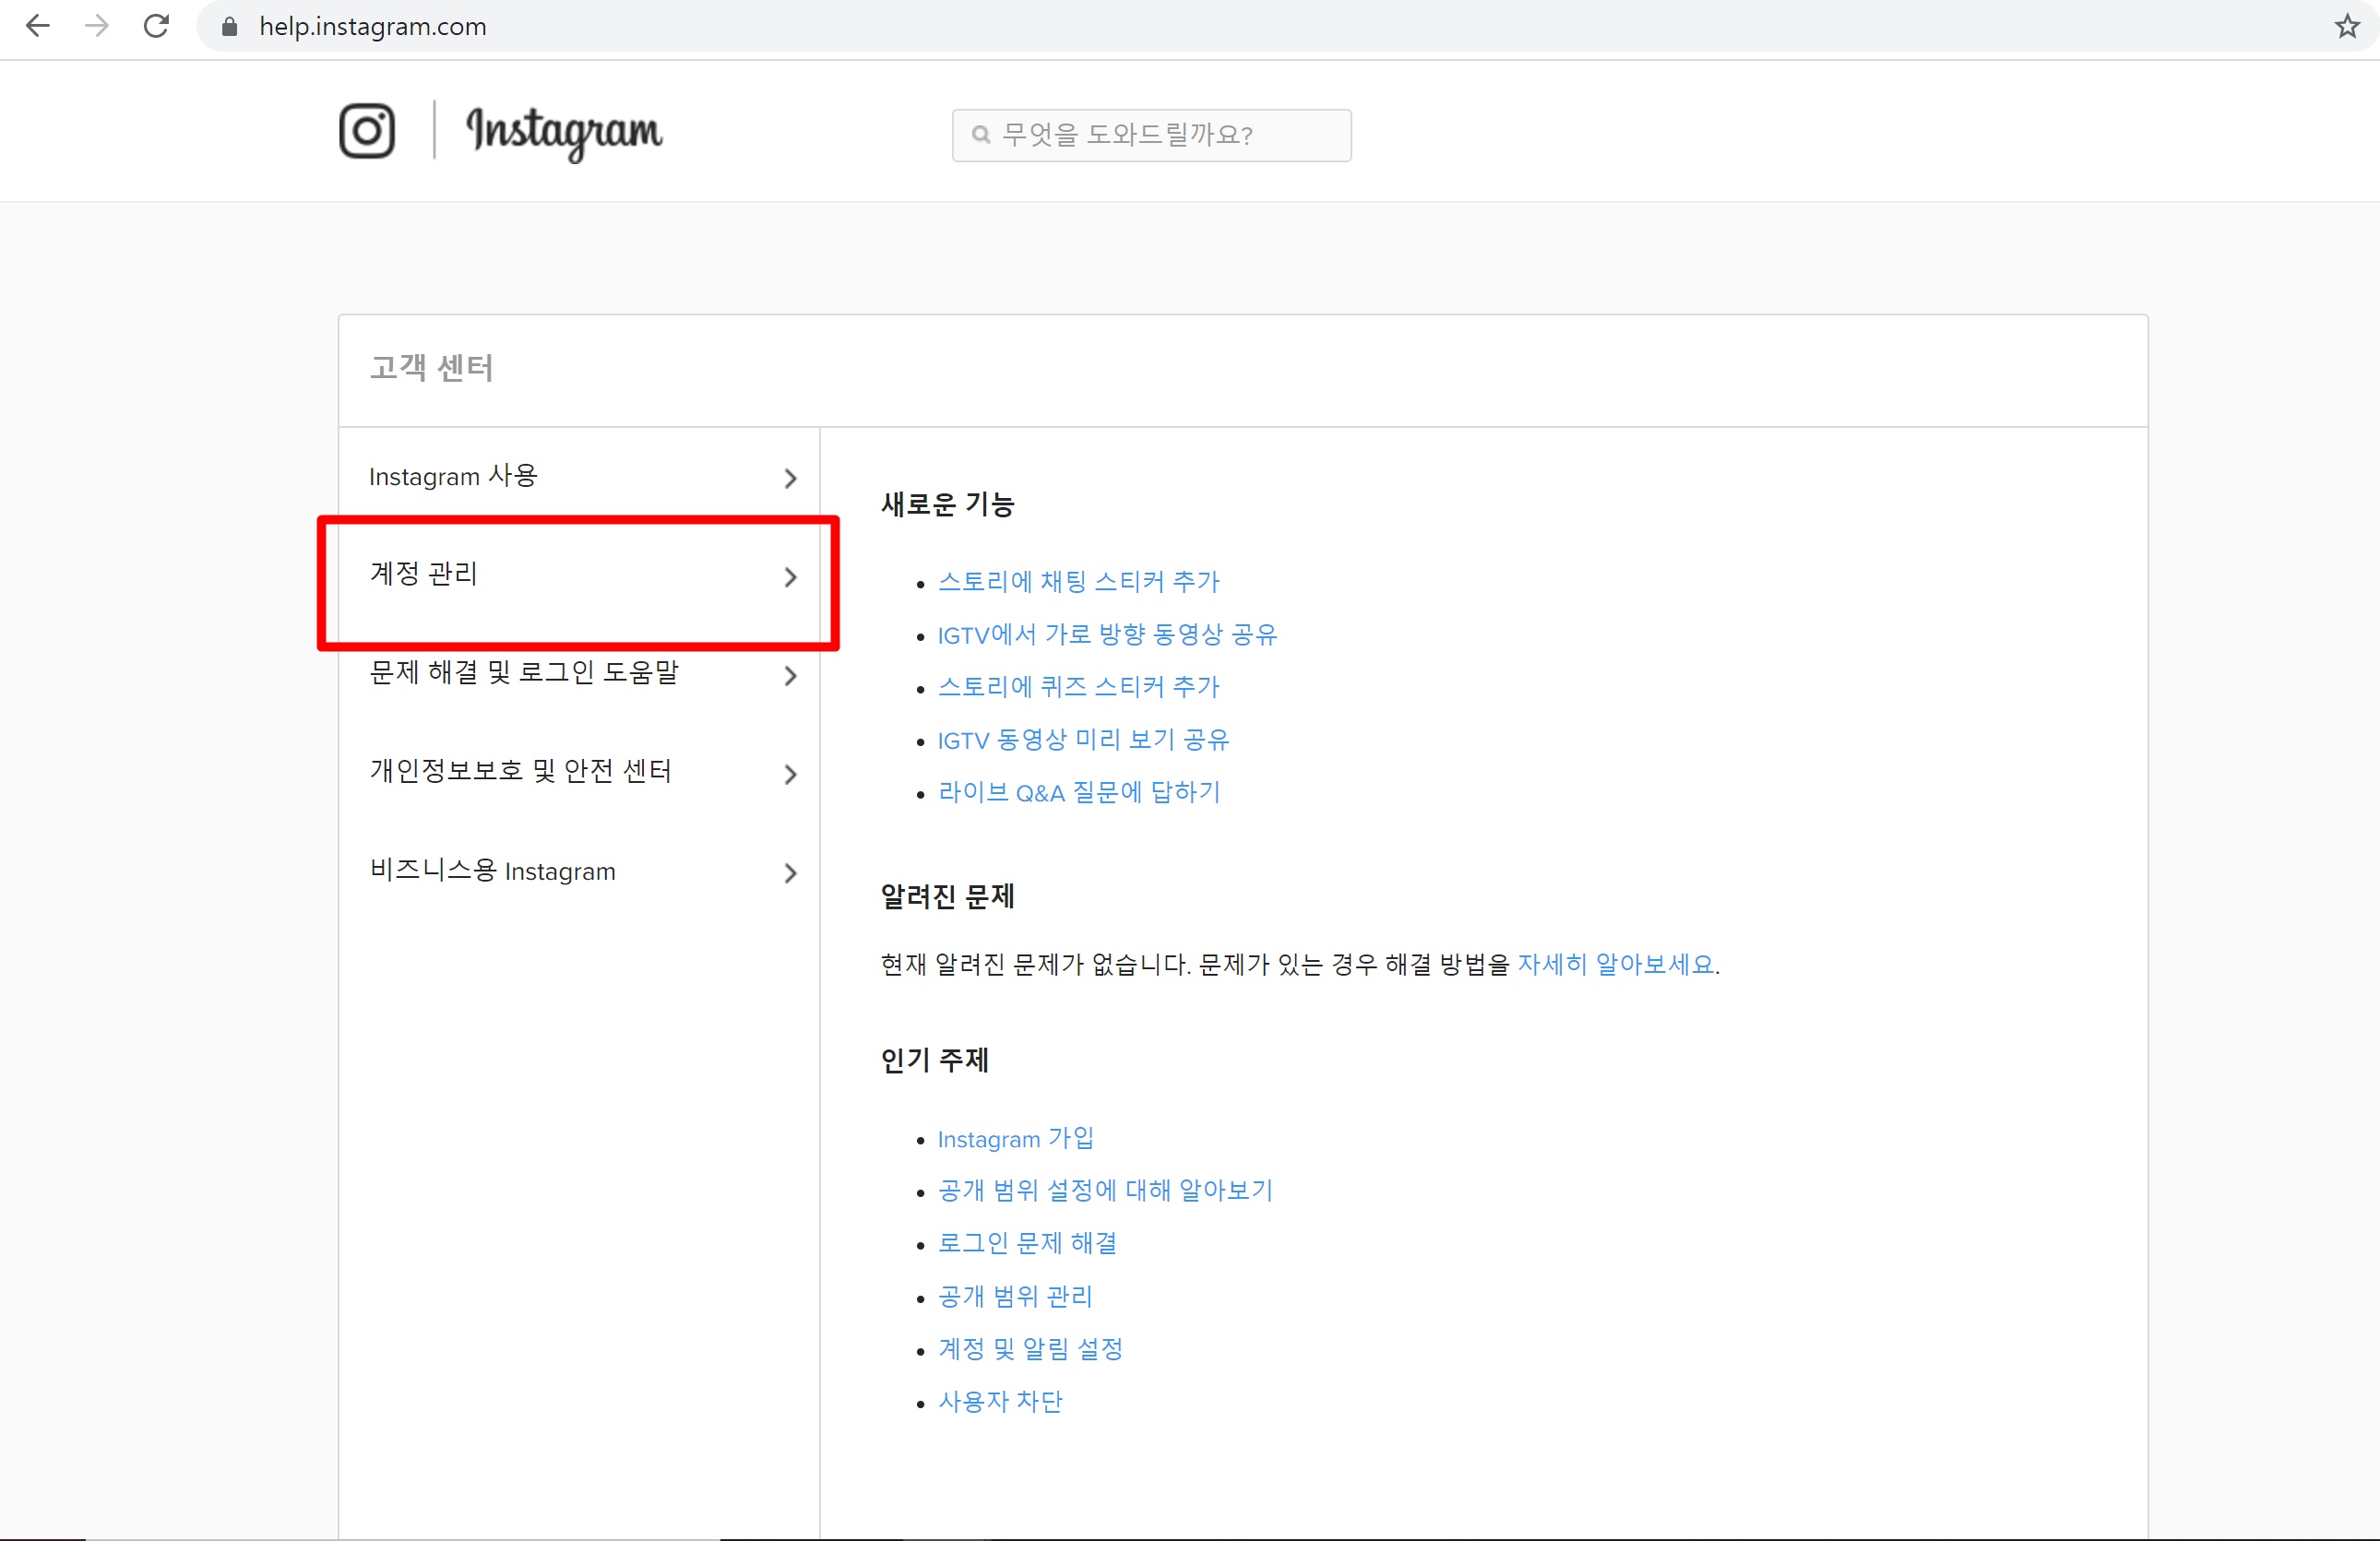Expand chevron next to 계정 관리
2380x1541 pixels.
[790, 577]
